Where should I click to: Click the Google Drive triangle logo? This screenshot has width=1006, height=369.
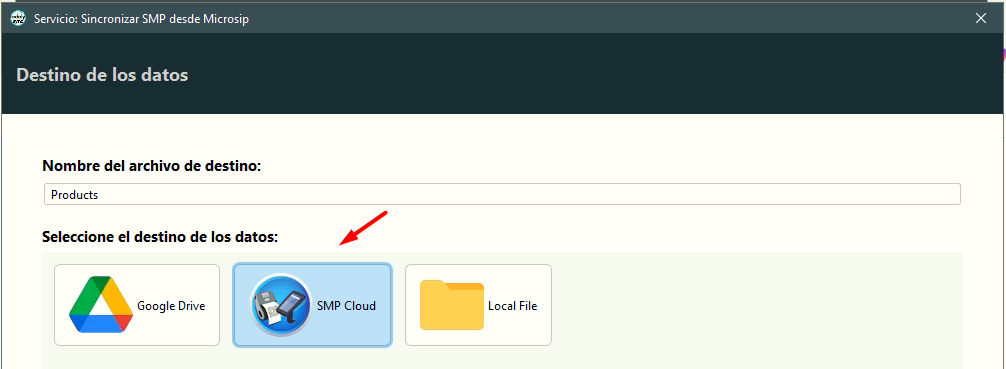pyautogui.click(x=101, y=305)
